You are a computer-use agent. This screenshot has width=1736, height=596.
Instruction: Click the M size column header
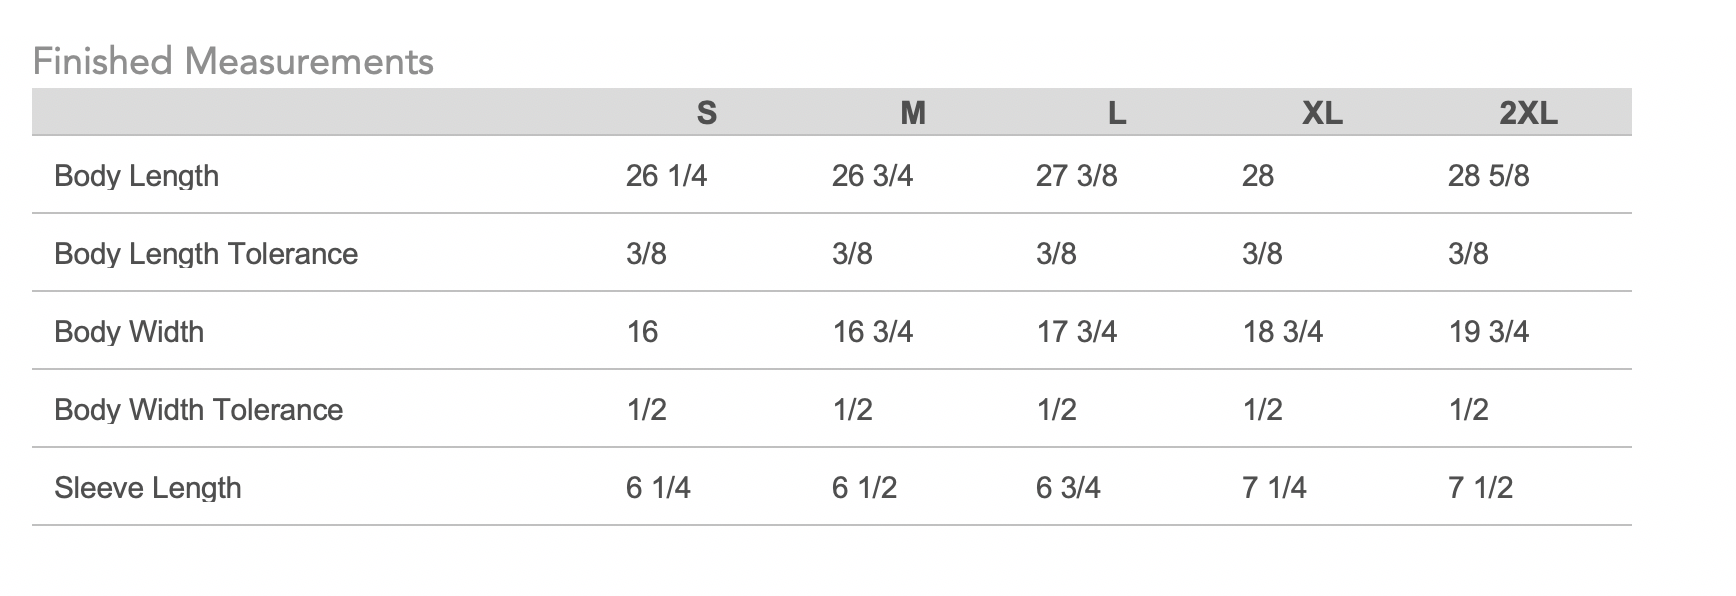912,113
